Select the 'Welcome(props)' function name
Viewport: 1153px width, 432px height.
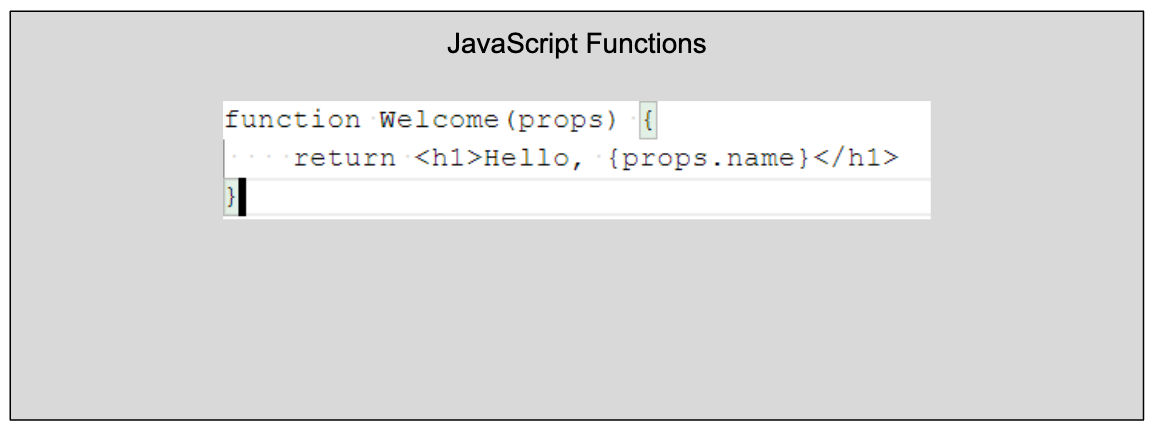(x=499, y=120)
